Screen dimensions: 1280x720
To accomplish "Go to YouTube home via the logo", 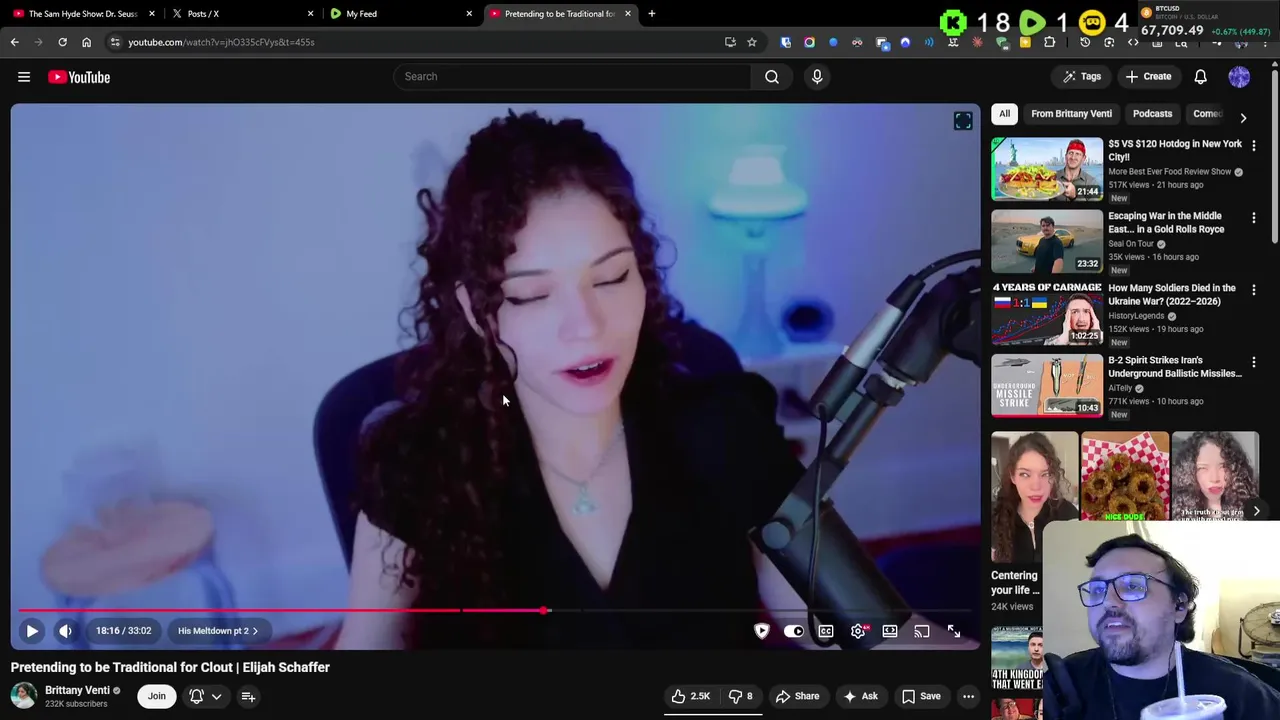I will [79, 77].
